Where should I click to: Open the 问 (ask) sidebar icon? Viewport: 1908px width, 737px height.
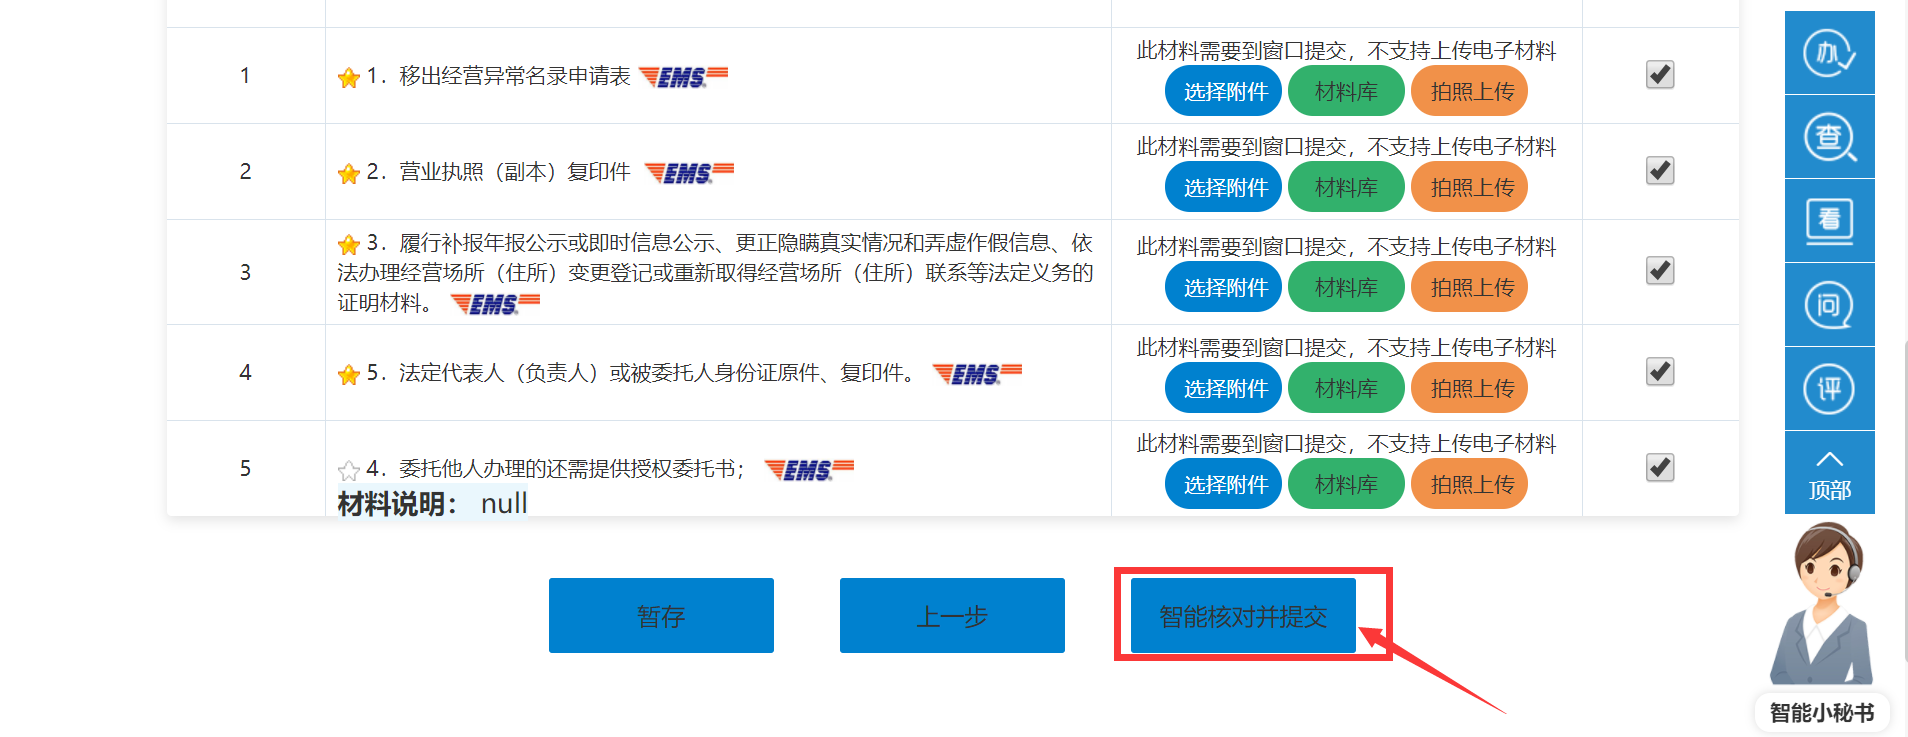(x=1829, y=305)
